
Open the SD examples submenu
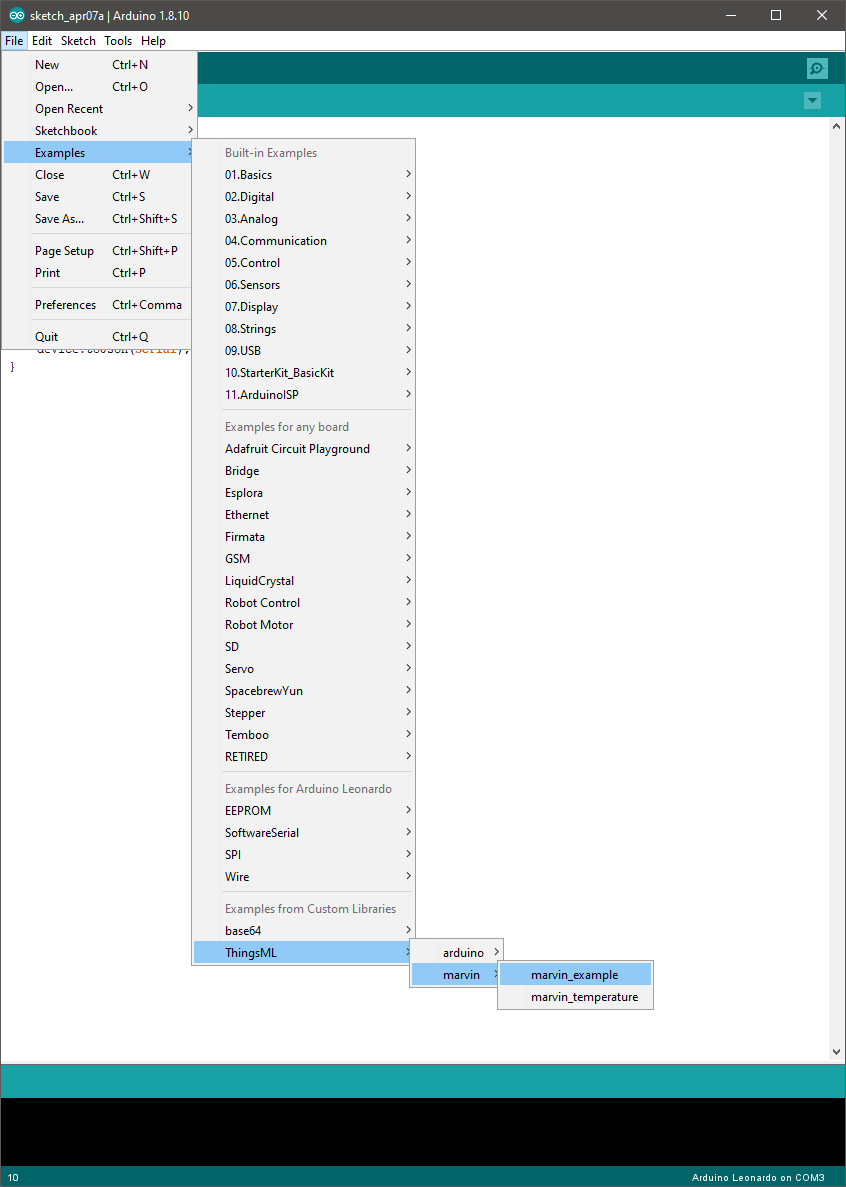303,646
